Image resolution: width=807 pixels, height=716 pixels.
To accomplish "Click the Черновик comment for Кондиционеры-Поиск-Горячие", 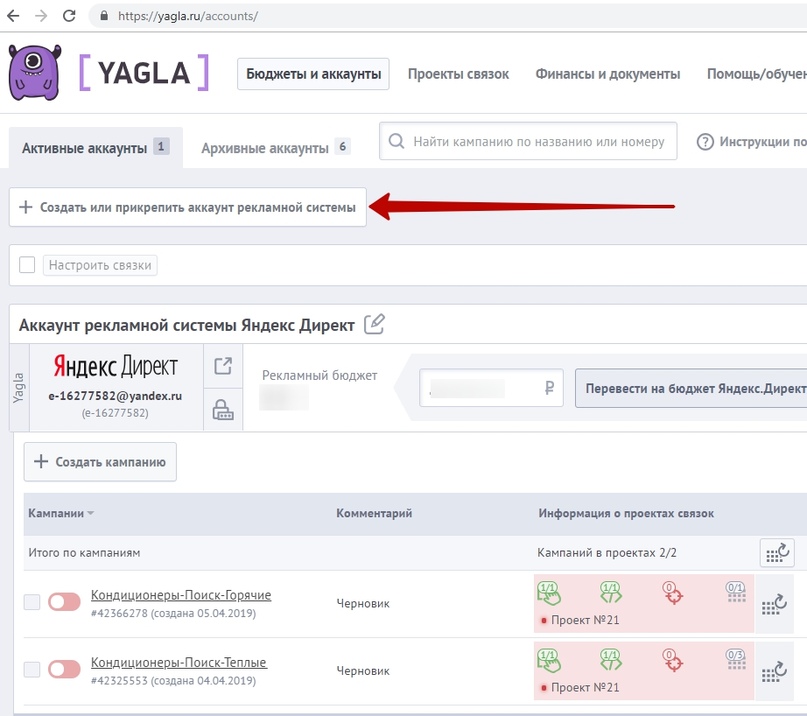I will click(363, 603).
